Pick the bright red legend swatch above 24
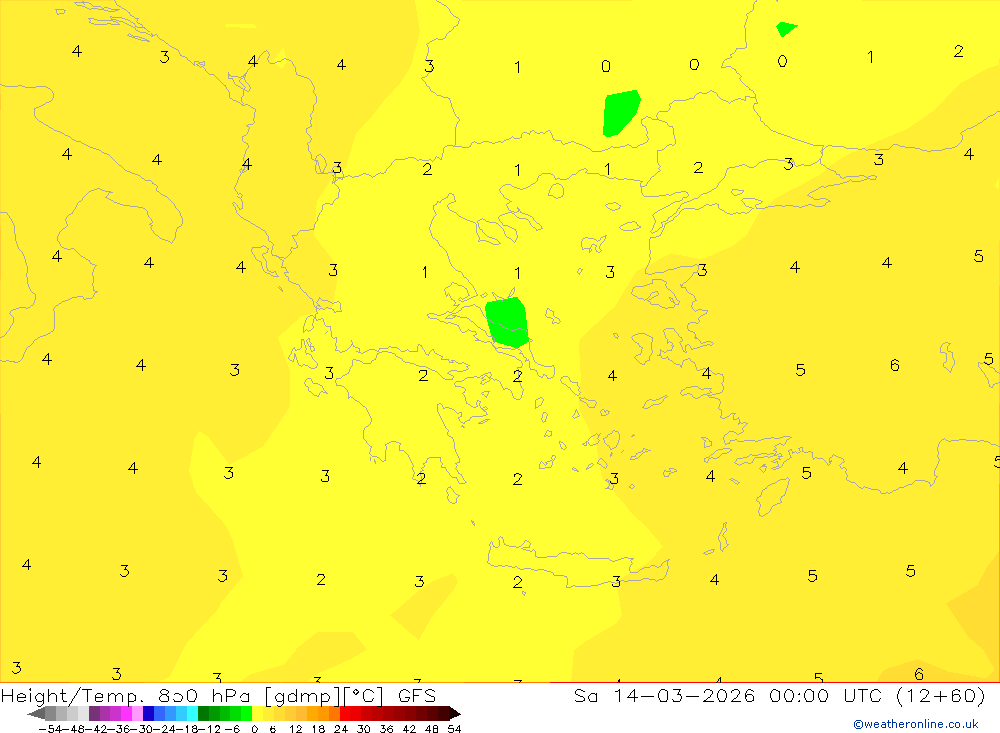Viewport: 1000px width, 733px height. pos(345,713)
